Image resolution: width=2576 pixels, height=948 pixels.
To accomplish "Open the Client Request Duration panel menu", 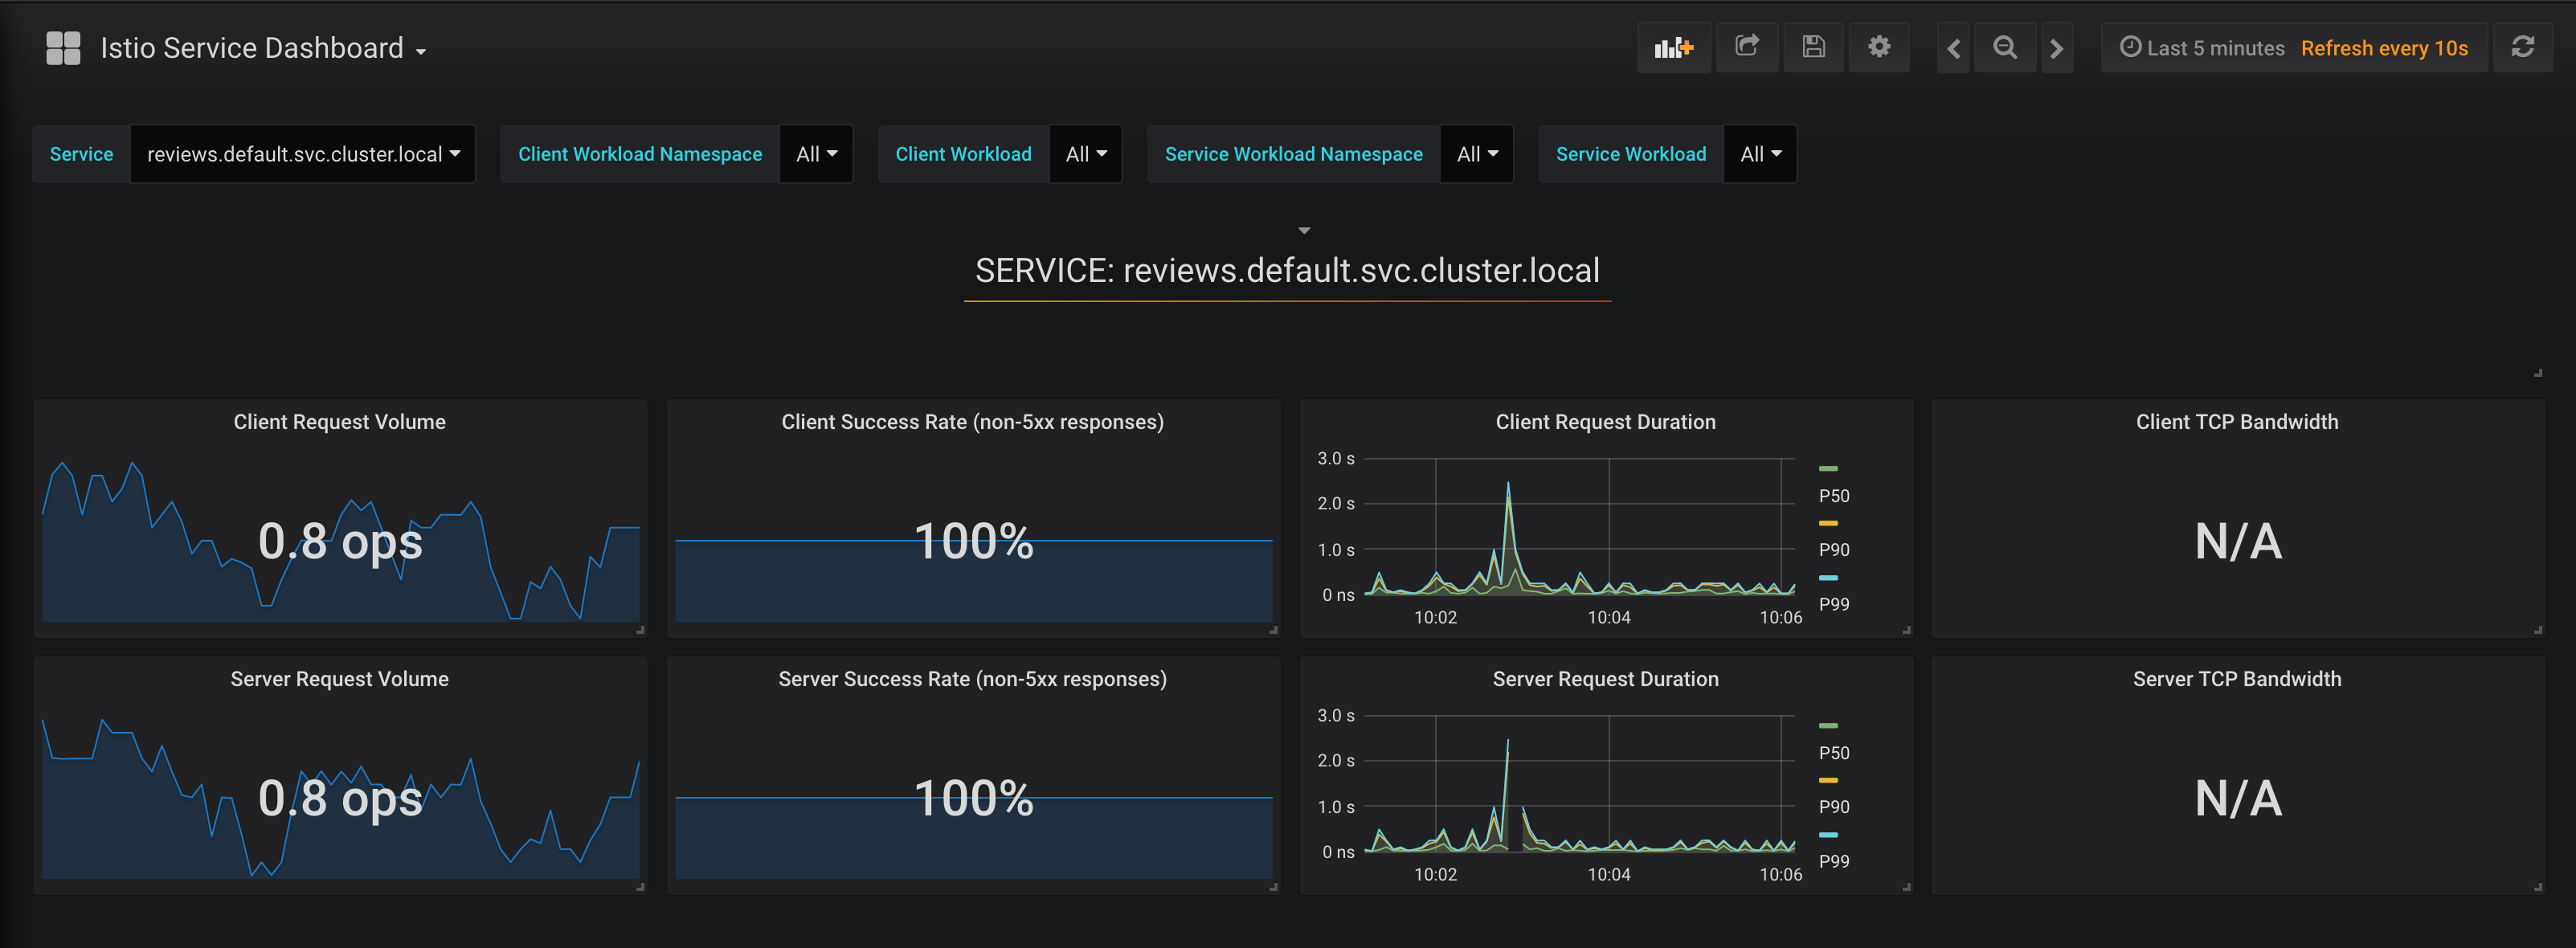I will pyautogui.click(x=1605, y=421).
